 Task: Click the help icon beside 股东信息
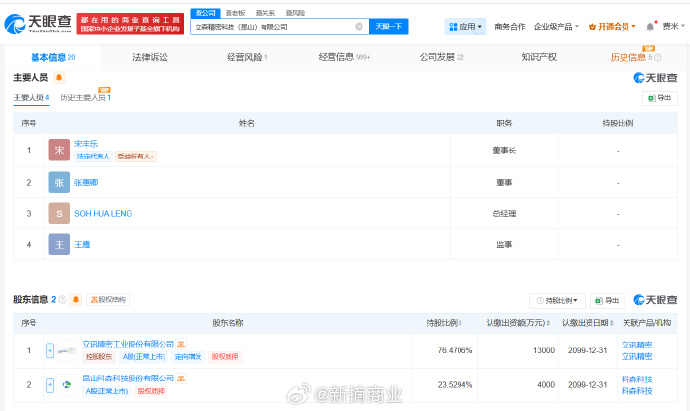62,300
